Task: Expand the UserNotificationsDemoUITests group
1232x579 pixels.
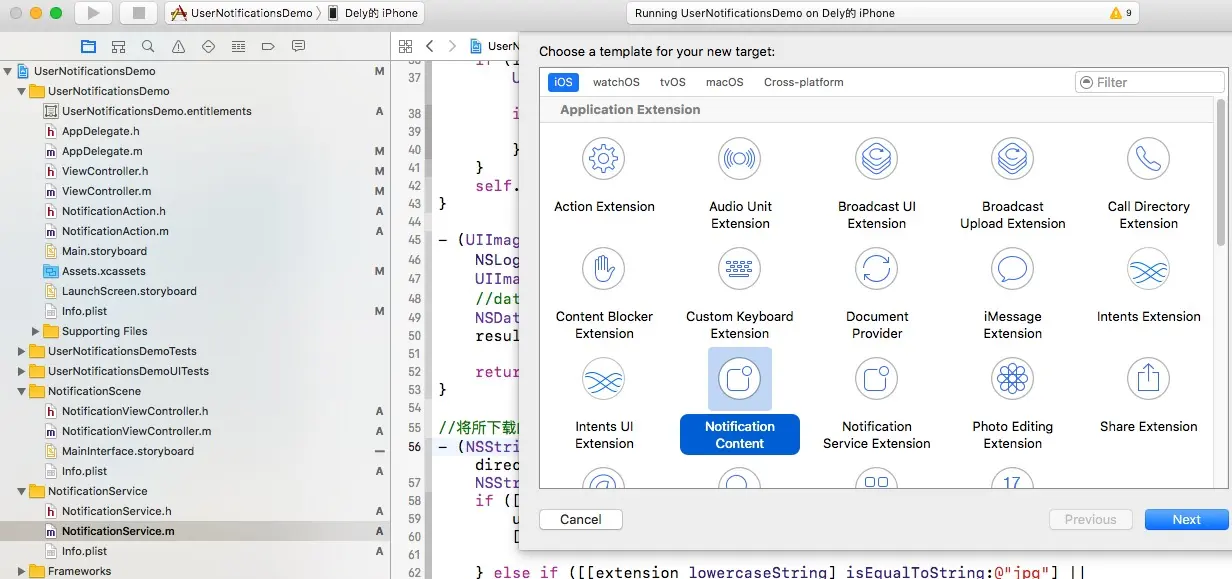Action: (x=22, y=371)
